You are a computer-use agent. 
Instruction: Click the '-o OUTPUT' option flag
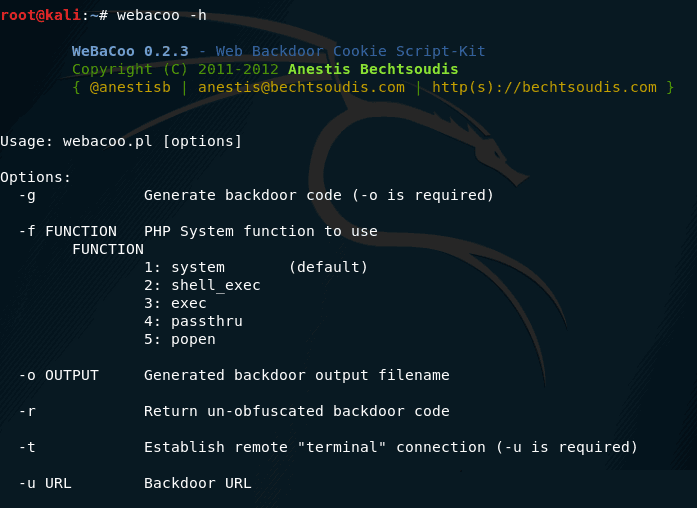coord(59,376)
